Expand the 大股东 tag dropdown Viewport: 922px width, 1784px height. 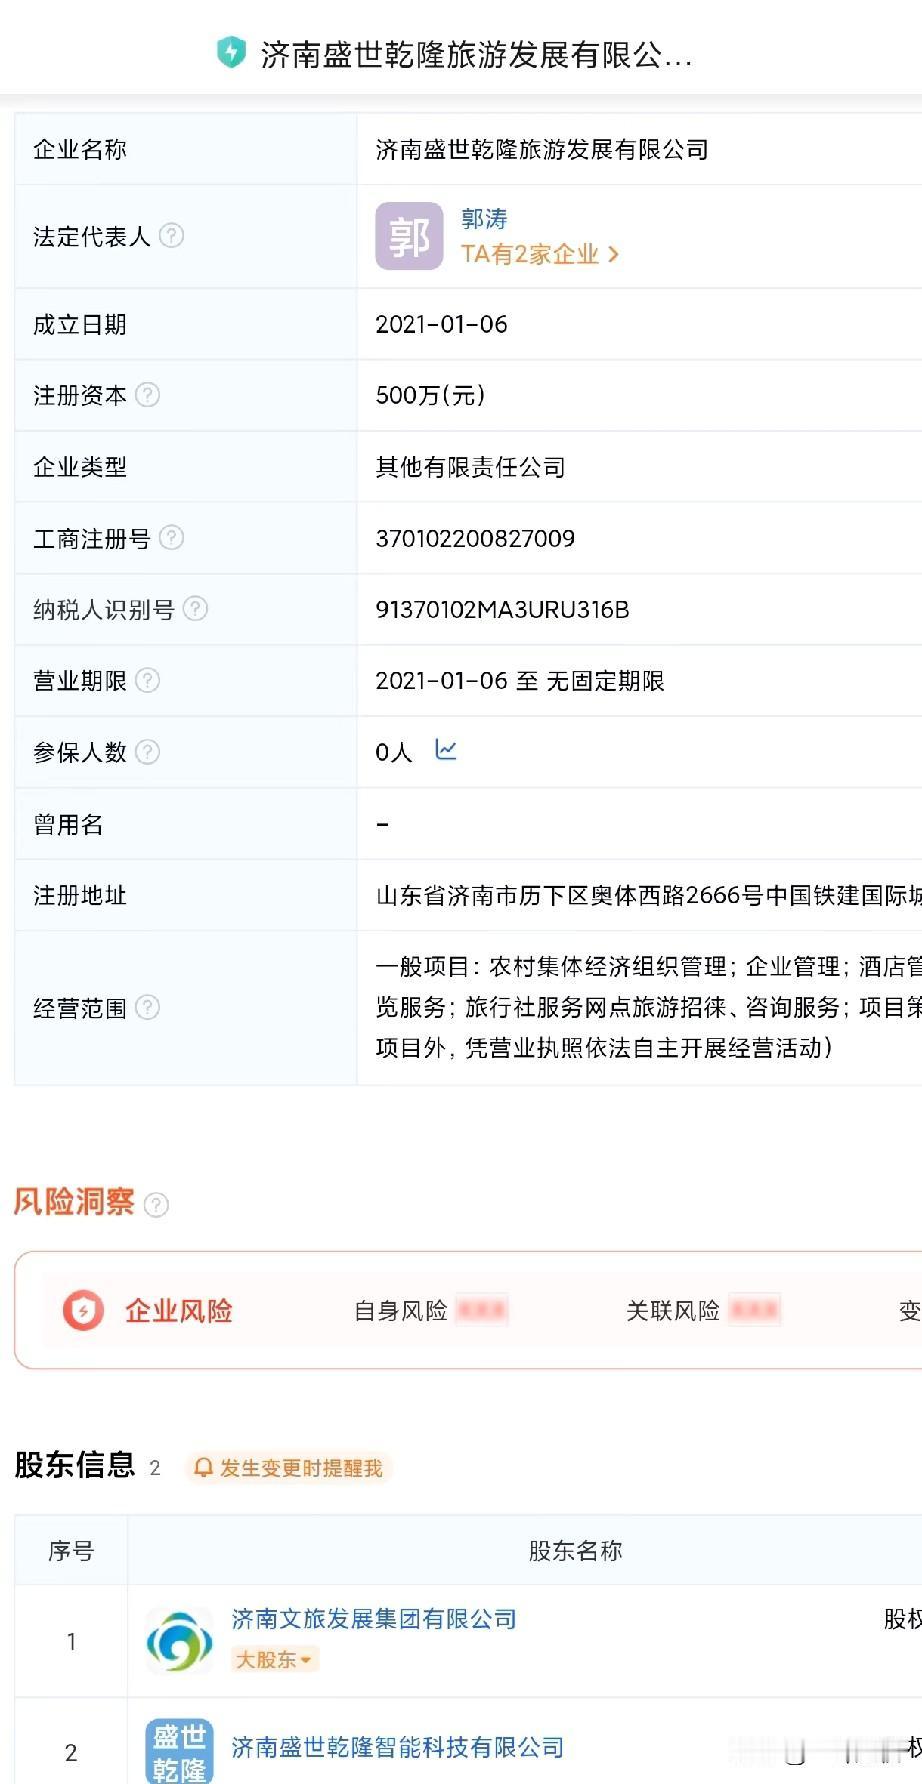coord(275,1660)
